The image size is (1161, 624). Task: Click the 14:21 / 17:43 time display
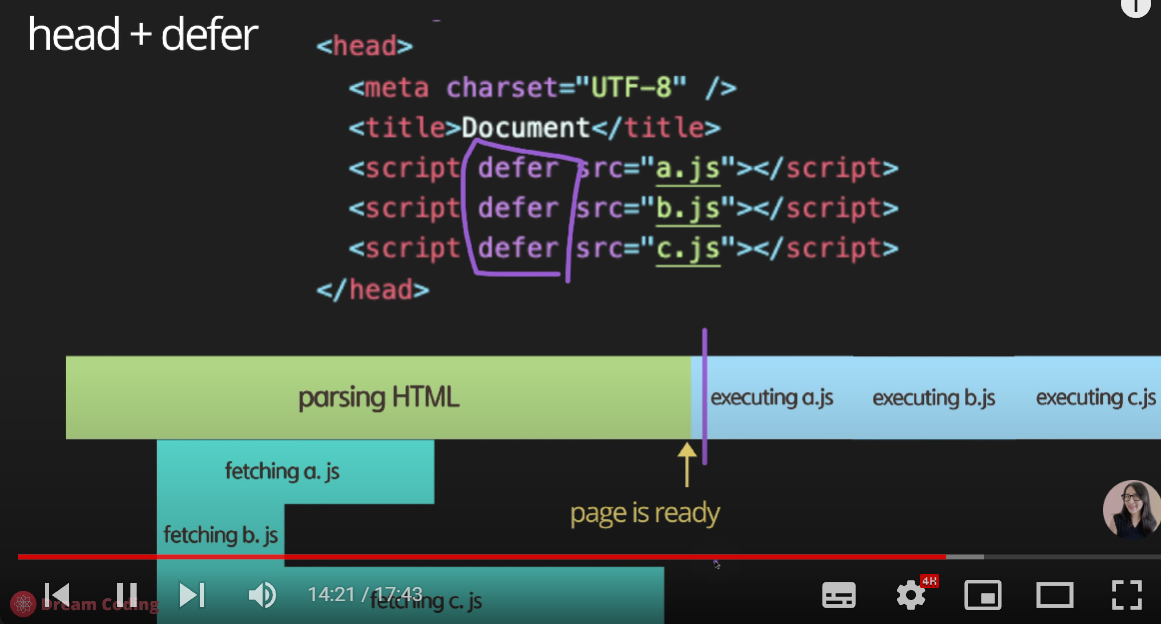365,594
